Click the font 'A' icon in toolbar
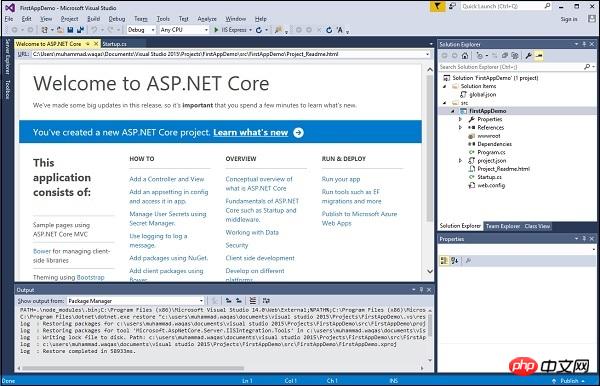600x386 pixels. [x=340, y=30]
